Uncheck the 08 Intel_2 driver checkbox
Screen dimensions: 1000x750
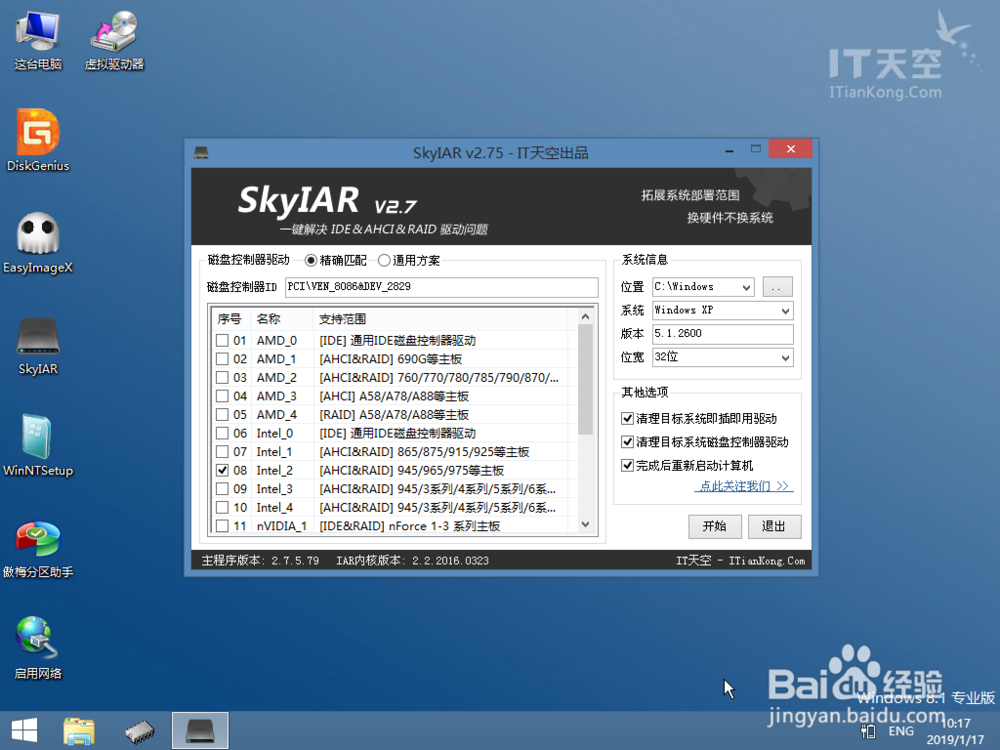pyautogui.click(x=222, y=470)
